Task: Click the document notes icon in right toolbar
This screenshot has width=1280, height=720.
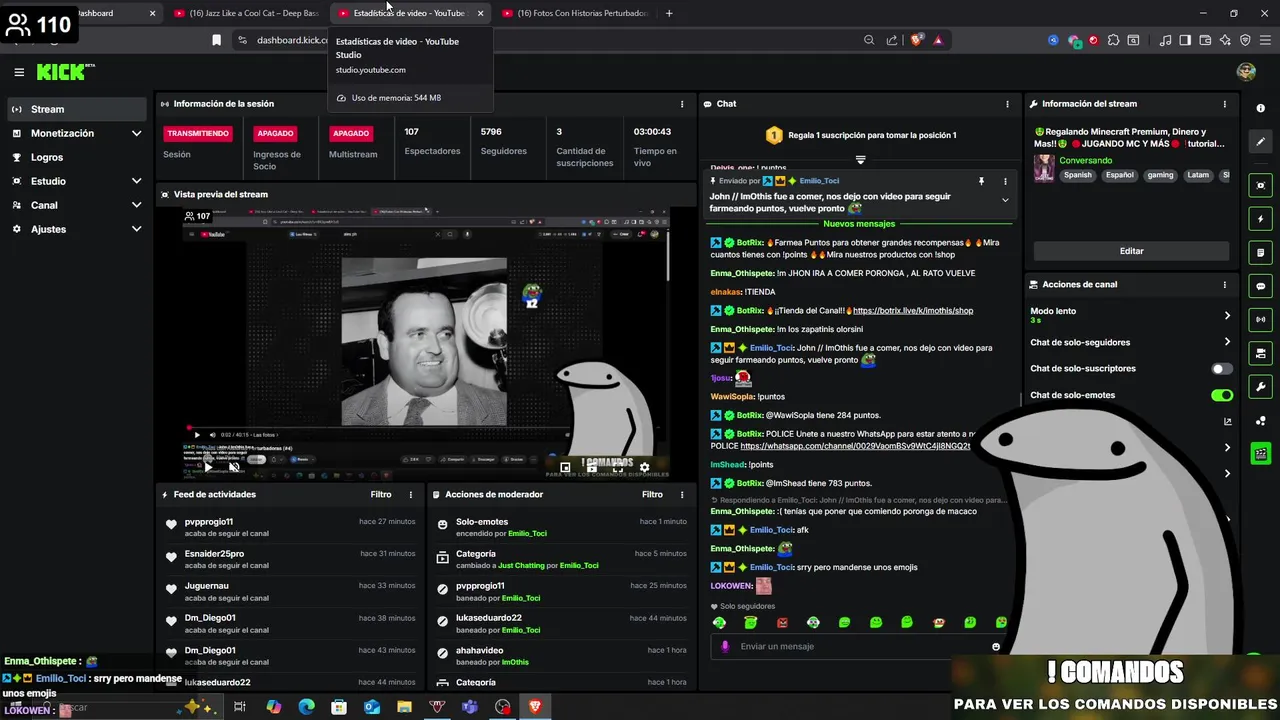Action: click(1260, 252)
